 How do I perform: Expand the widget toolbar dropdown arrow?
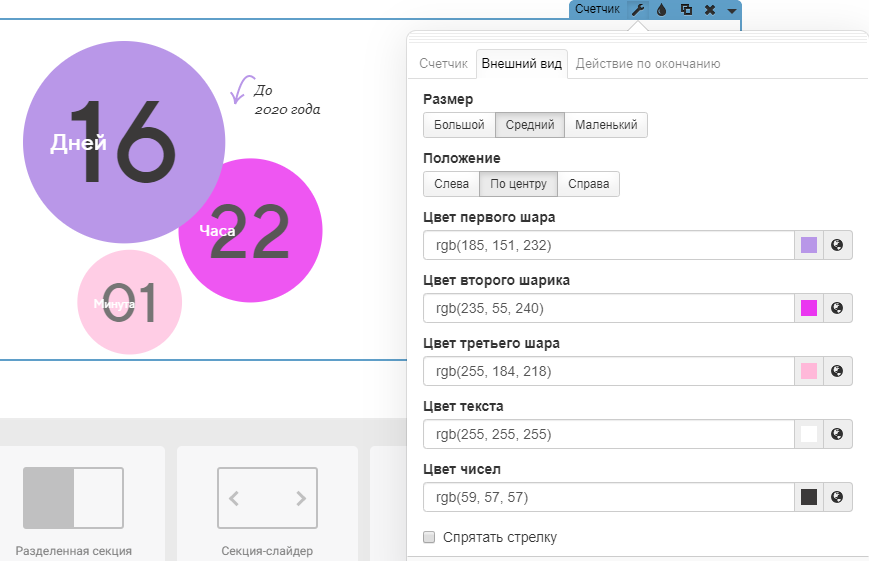(732, 10)
